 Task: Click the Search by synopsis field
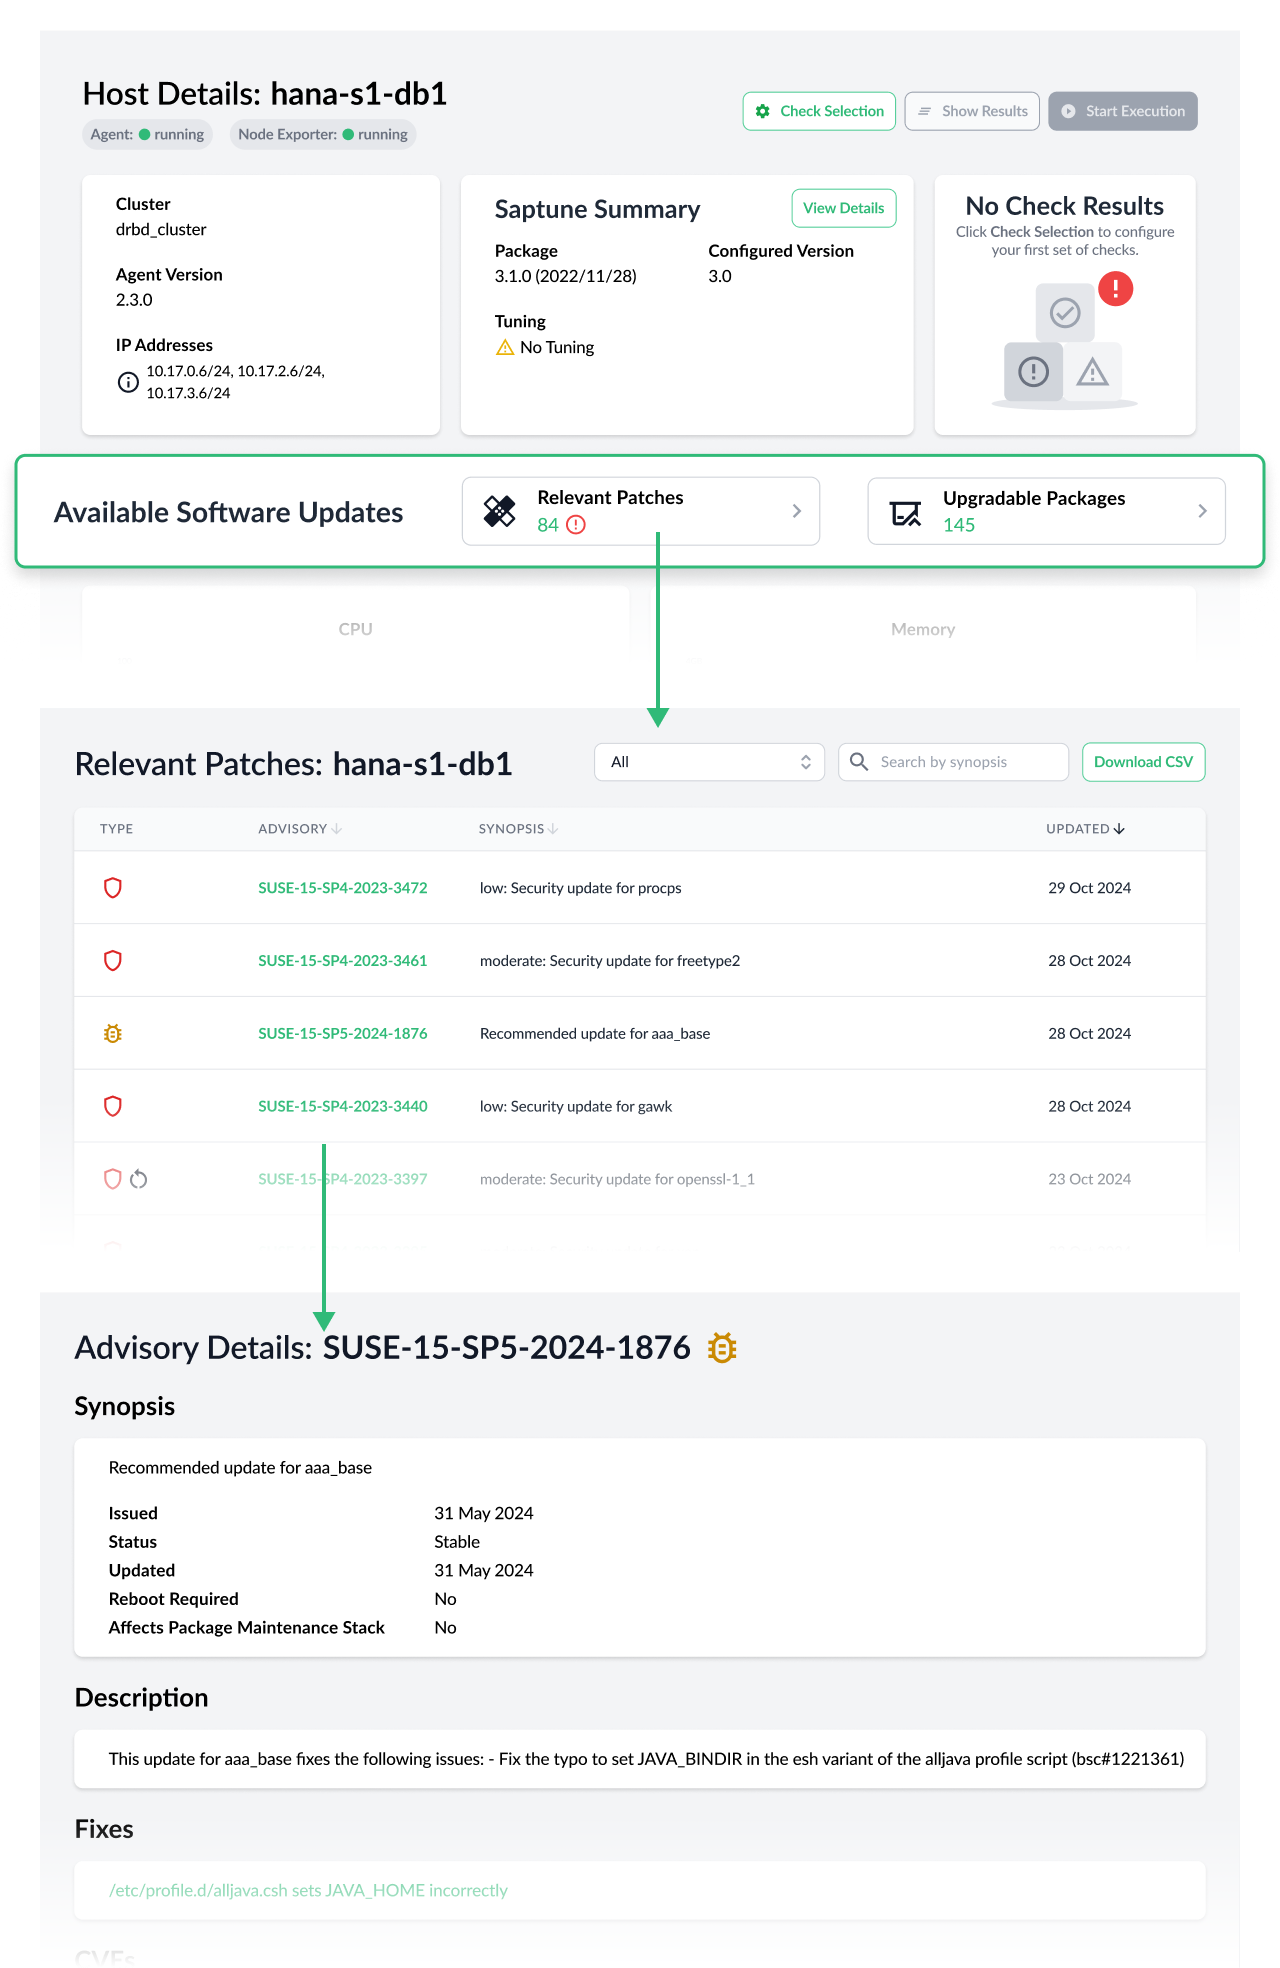coord(953,762)
